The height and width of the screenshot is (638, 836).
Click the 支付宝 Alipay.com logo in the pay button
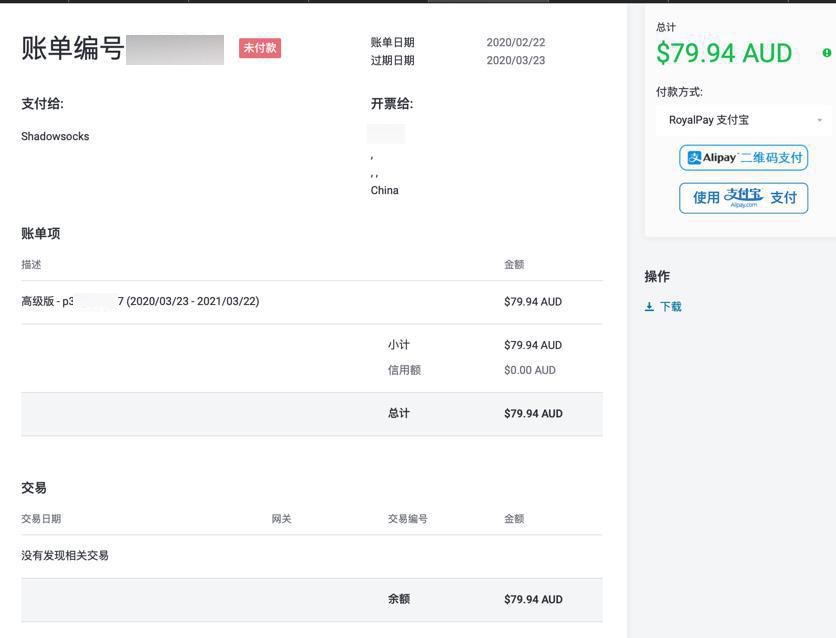click(743, 197)
